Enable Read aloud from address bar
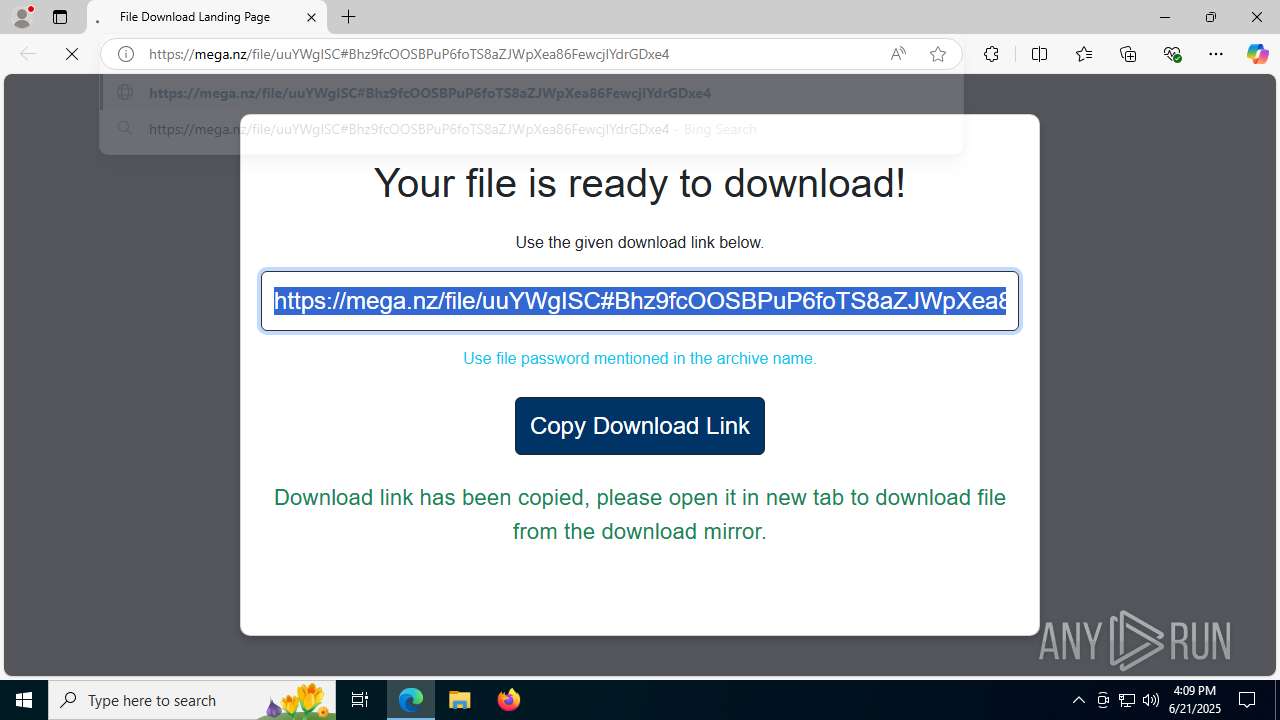 (898, 54)
